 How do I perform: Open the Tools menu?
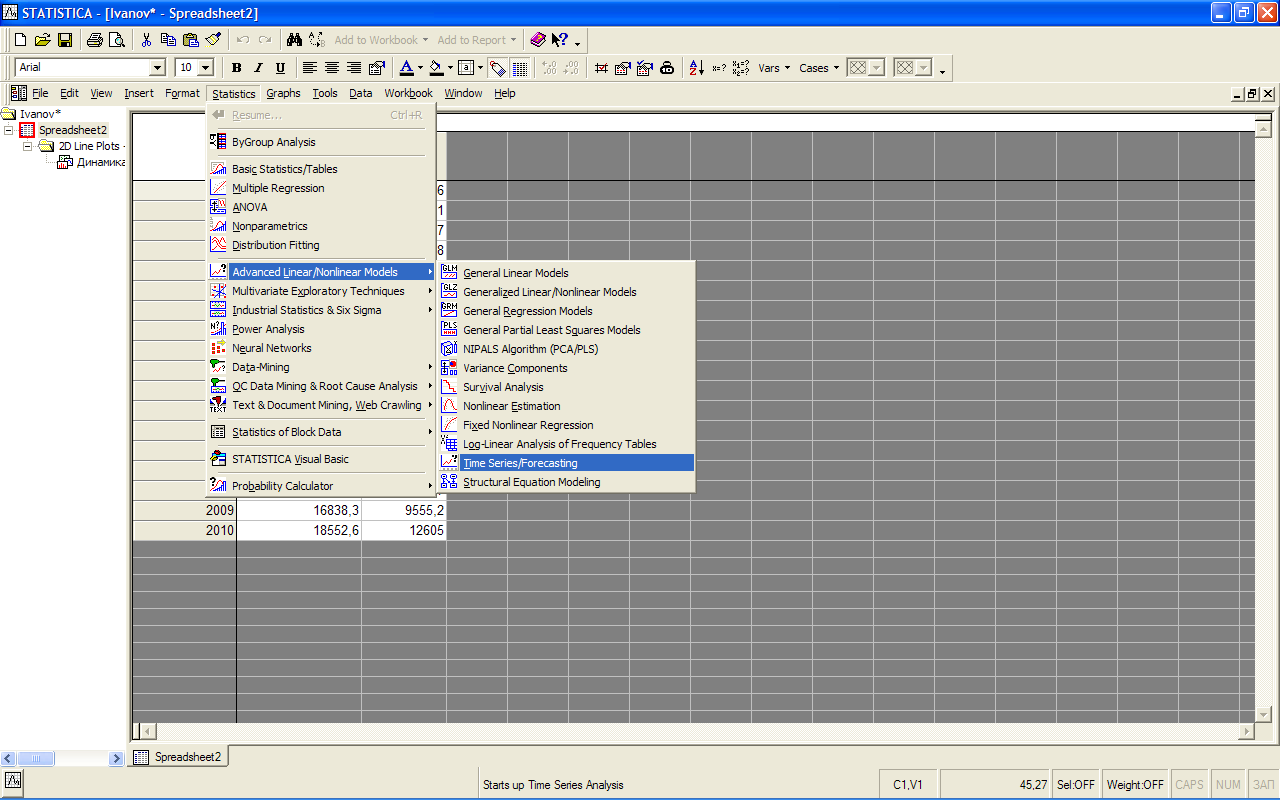coord(325,93)
